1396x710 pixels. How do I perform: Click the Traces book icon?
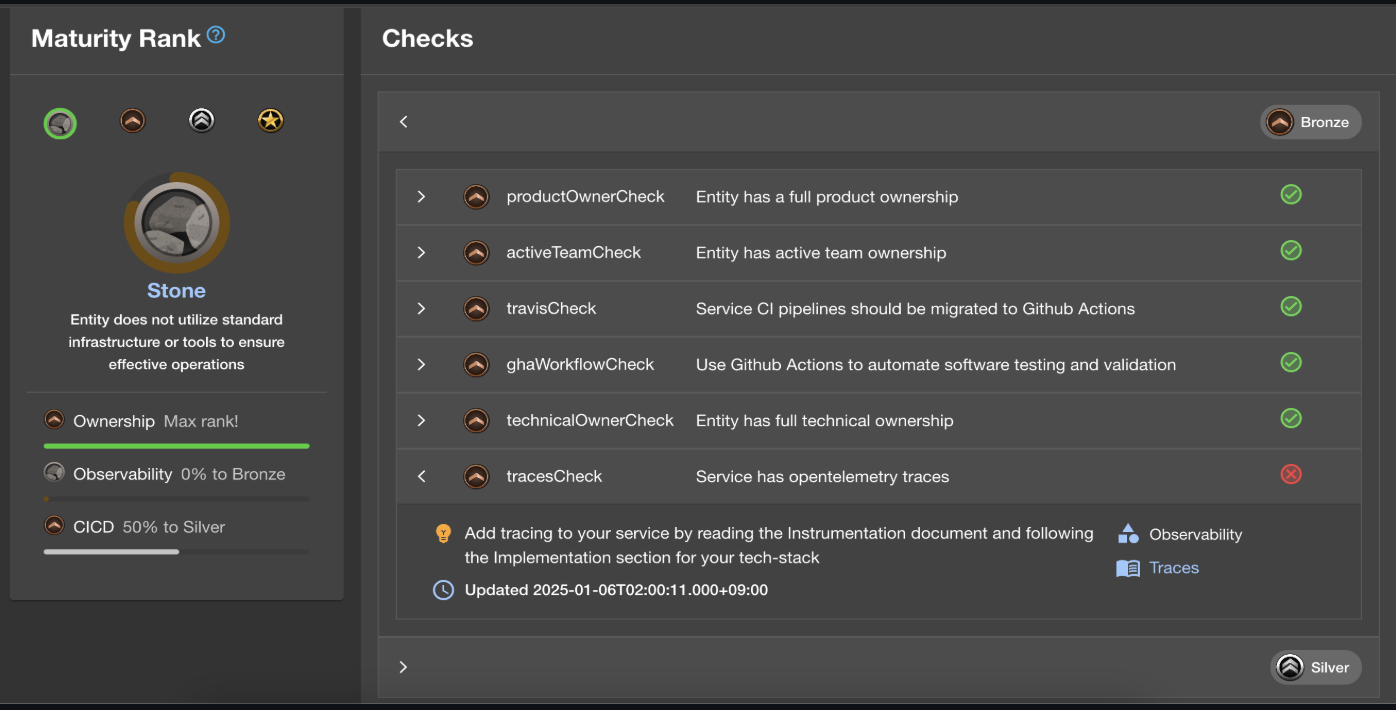pyautogui.click(x=1128, y=568)
